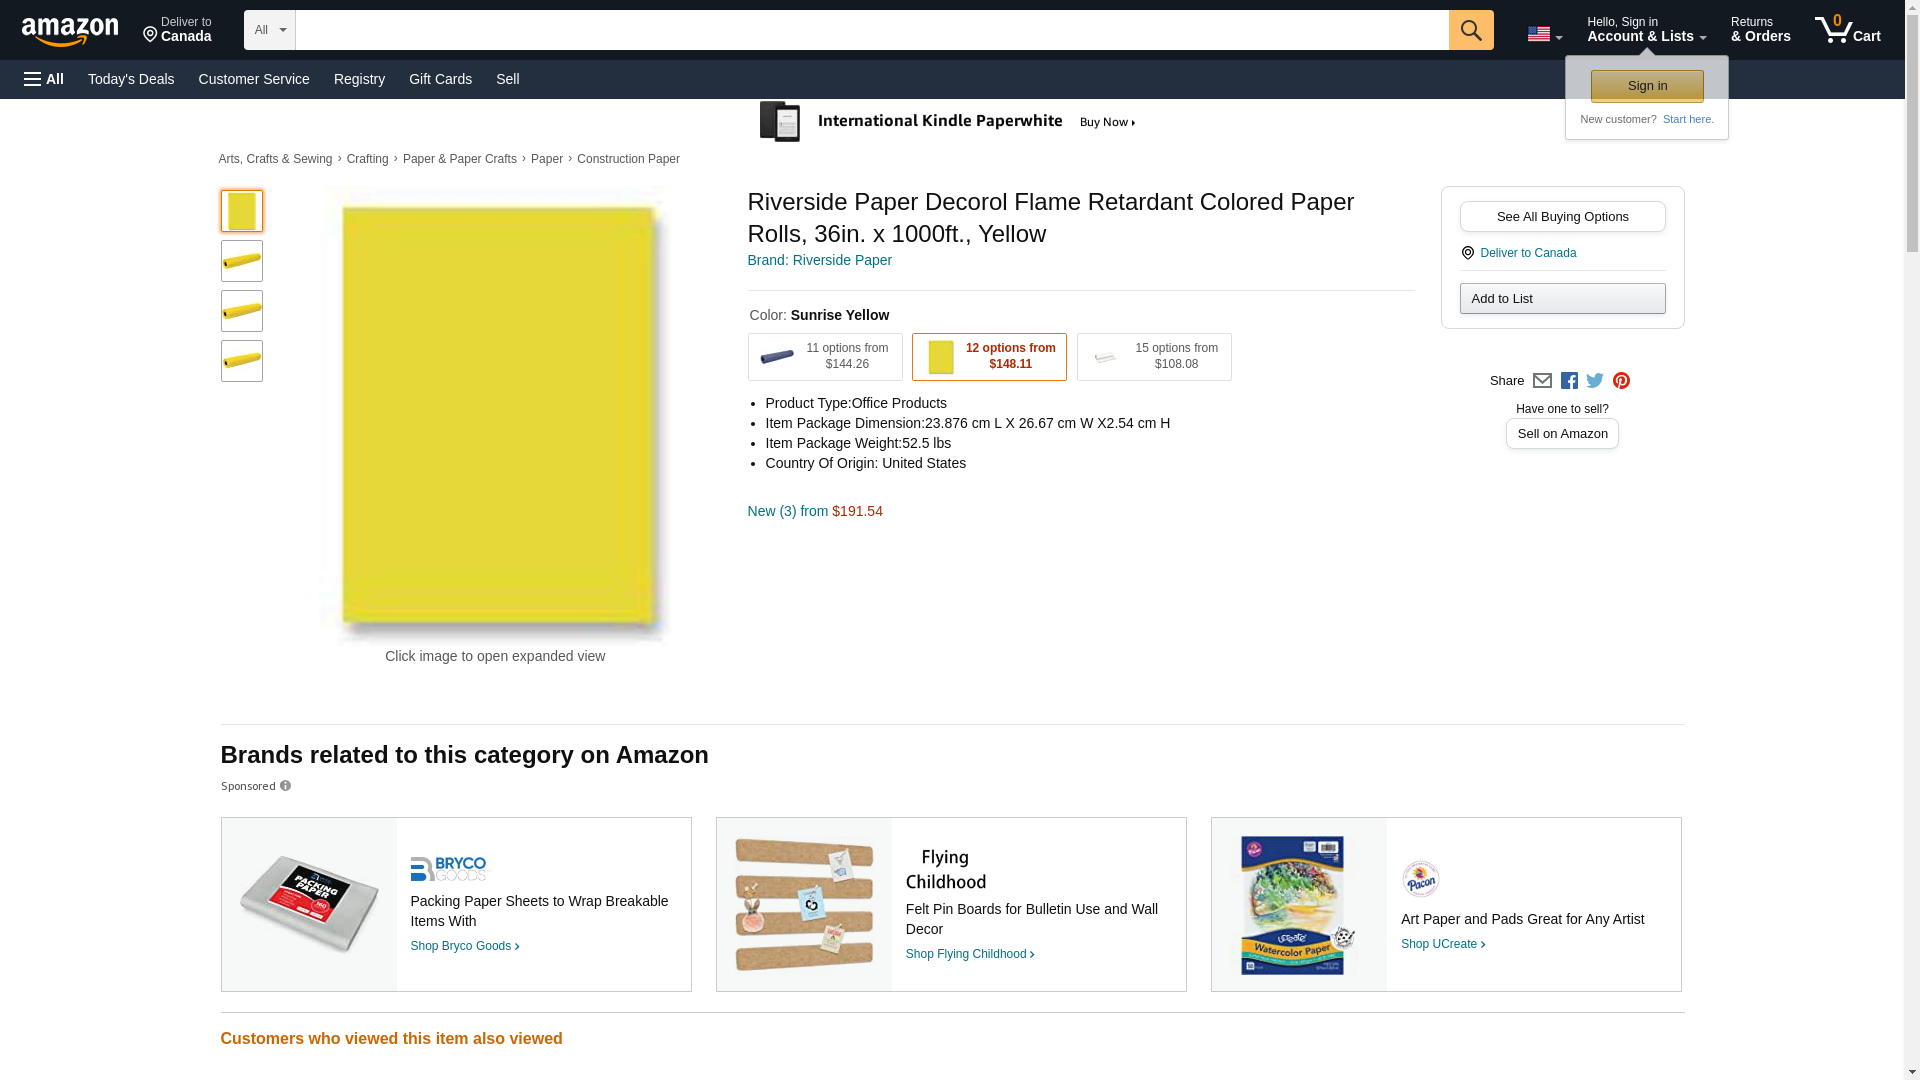Select the blue color option swatch
Viewport: 1920px width, 1080px height.
(x=825, y=357)
